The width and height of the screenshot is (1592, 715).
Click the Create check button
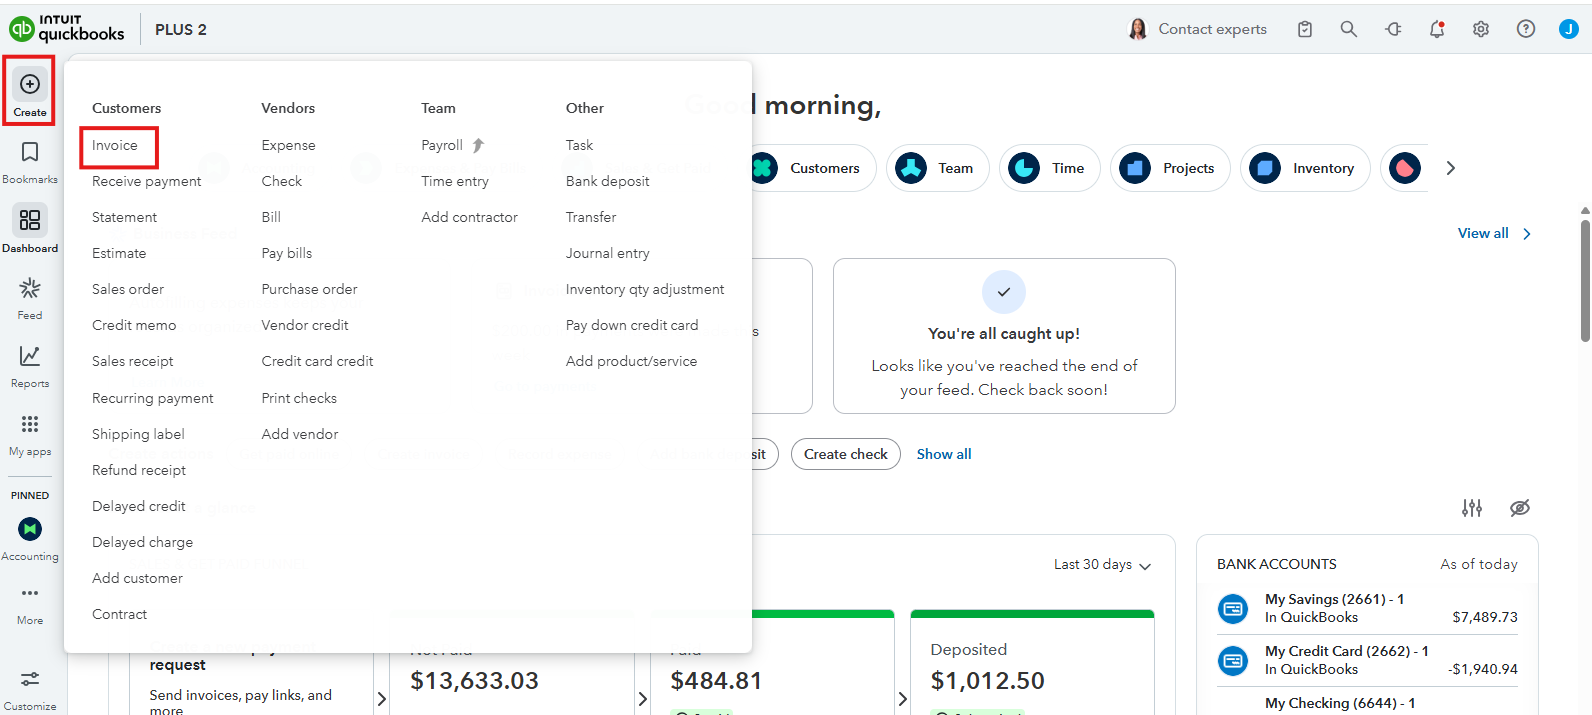coord(846,454)
